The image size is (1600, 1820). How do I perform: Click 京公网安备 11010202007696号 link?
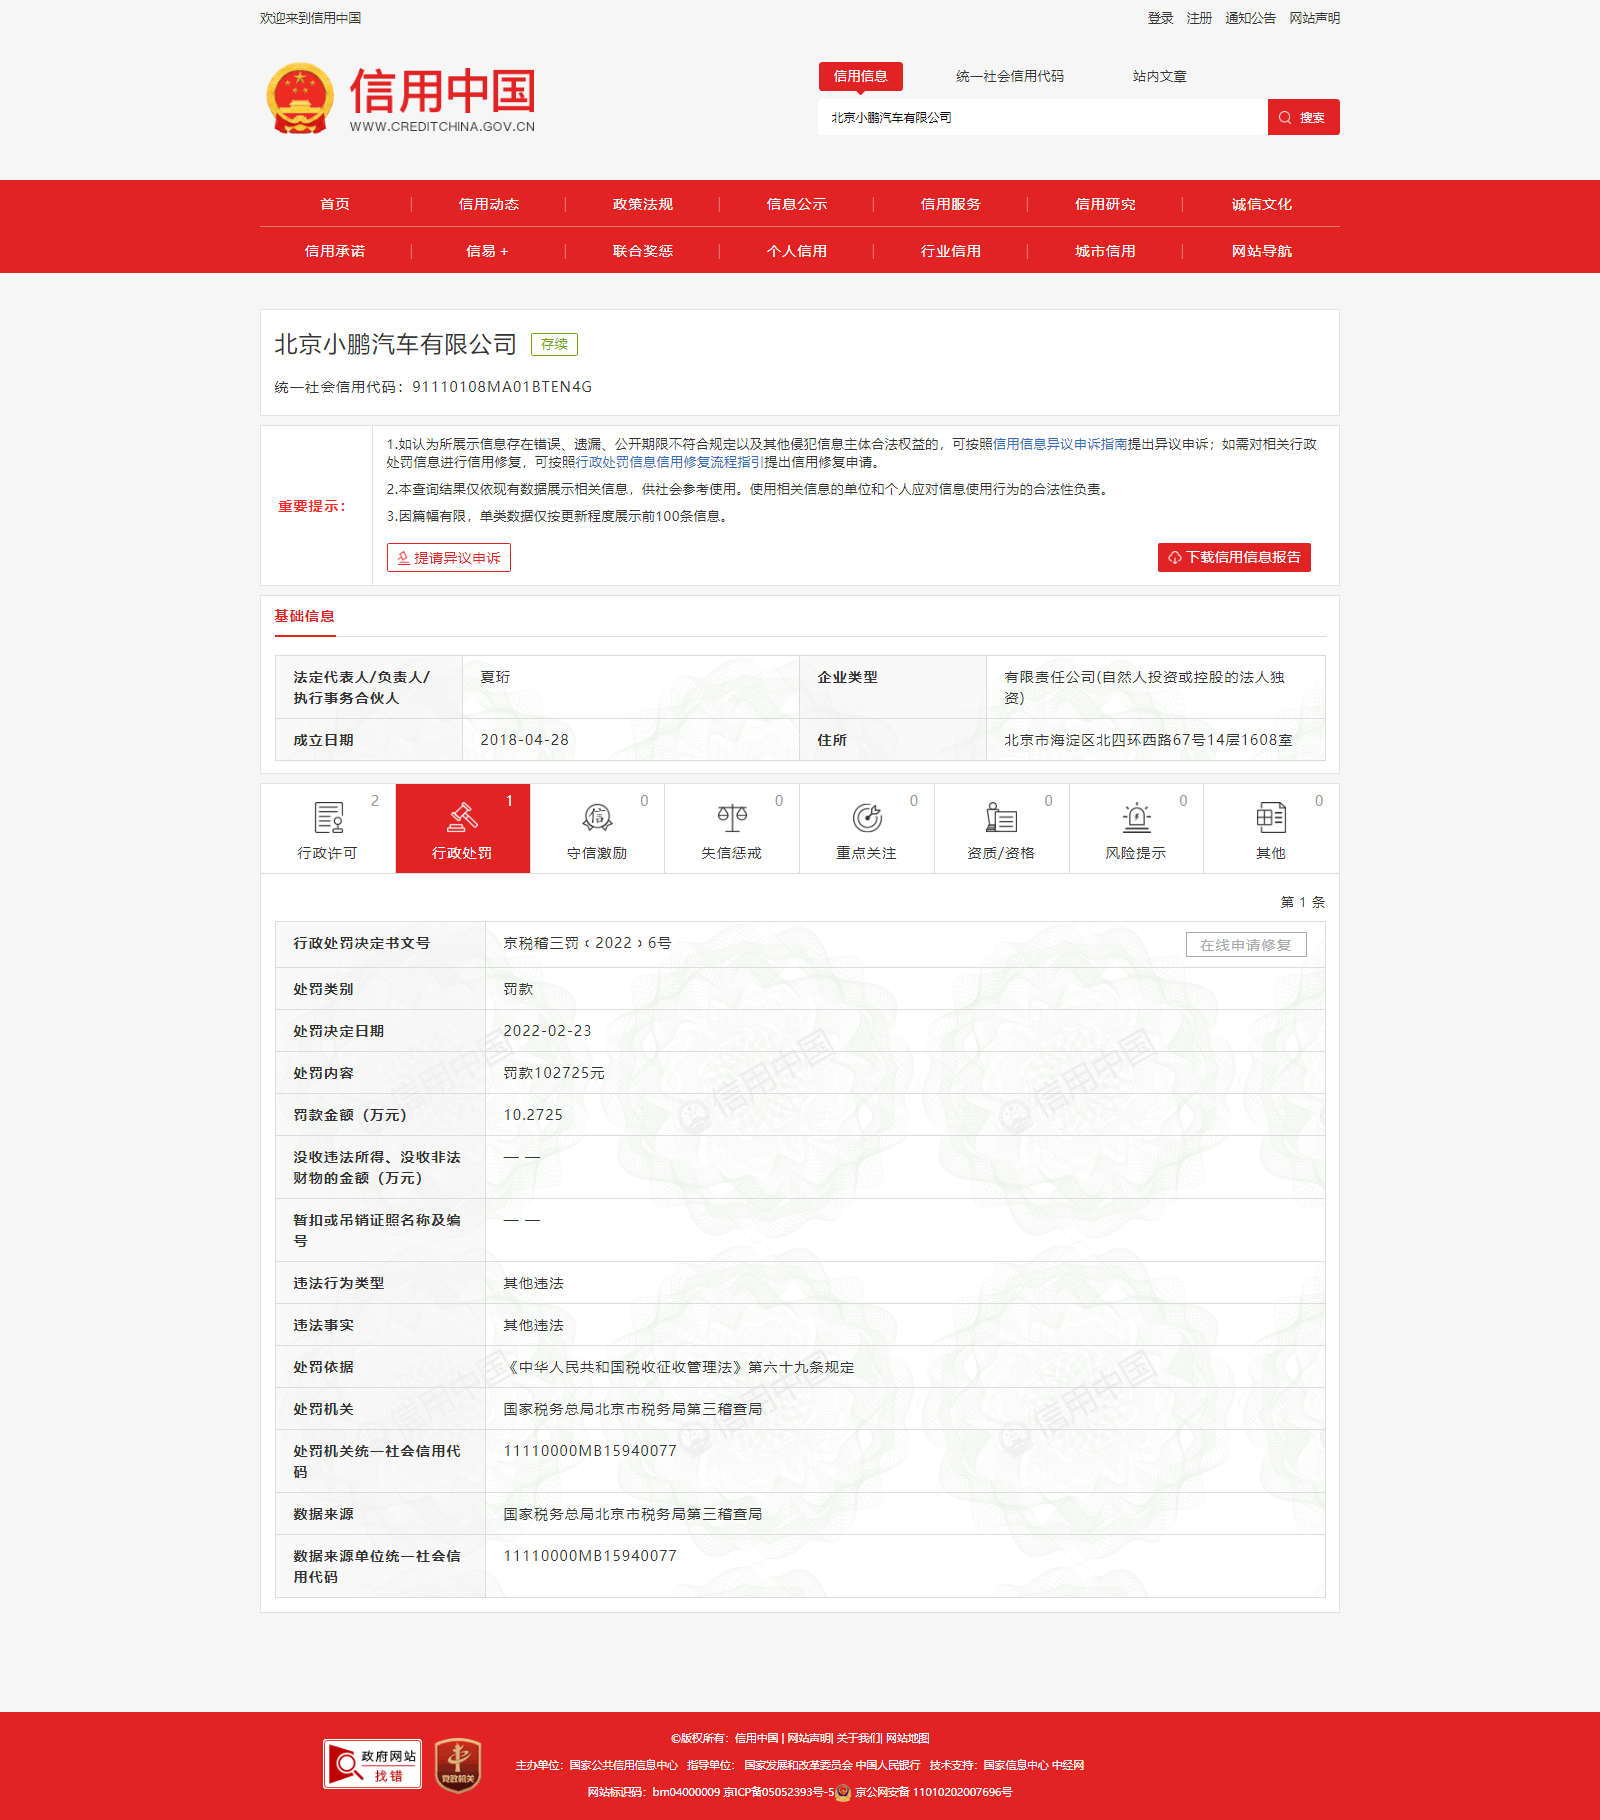click(933, 1792)
